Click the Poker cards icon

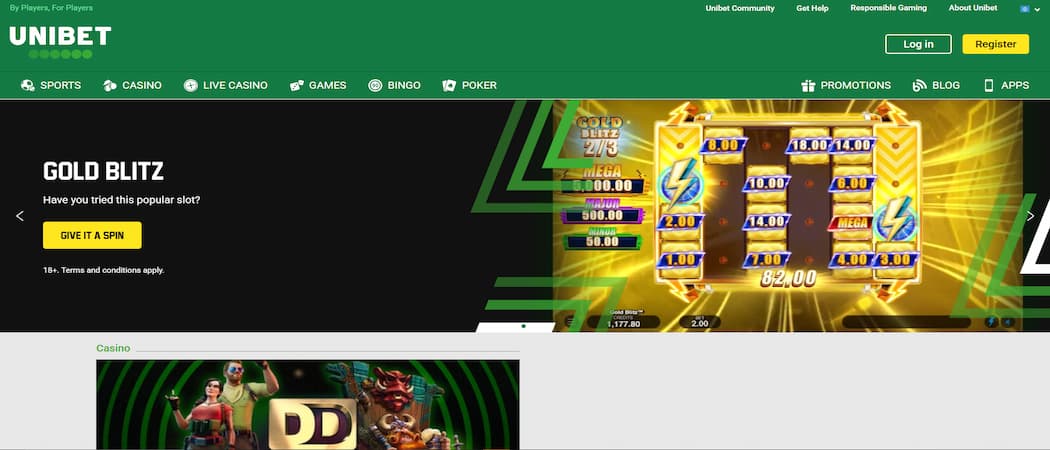click(449, 86)
